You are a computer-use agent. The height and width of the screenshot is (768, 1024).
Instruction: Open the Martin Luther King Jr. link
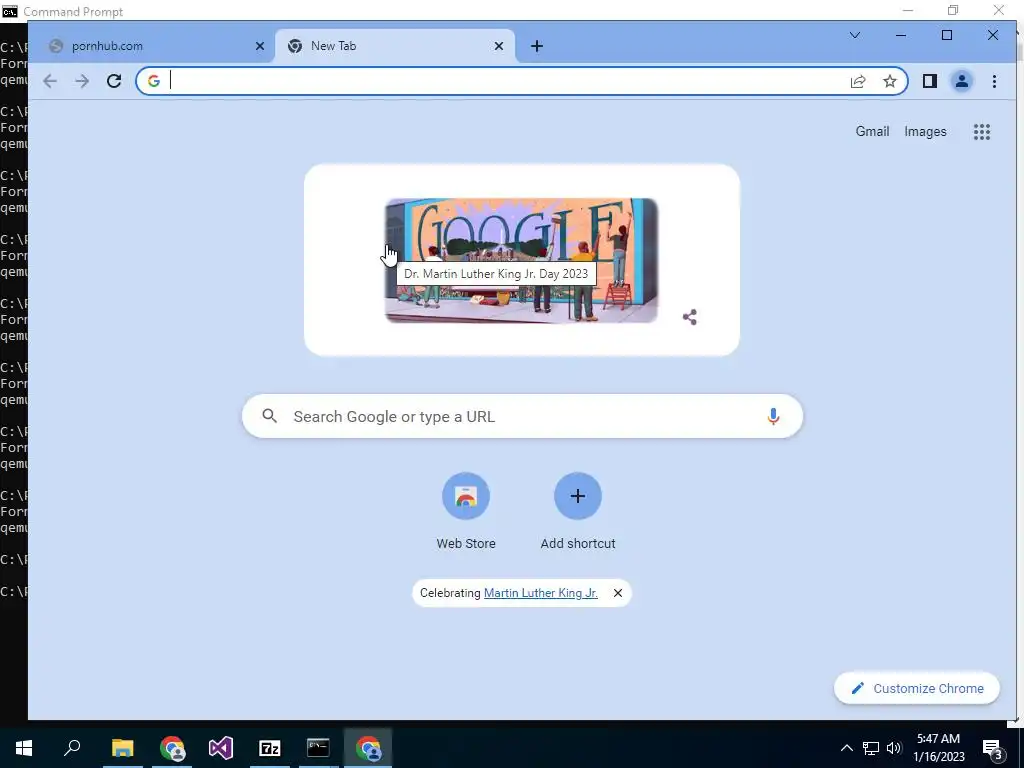(541, 593)
